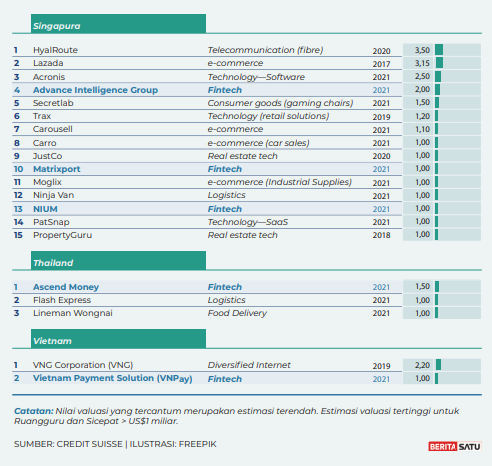Viewport: 492px width, 466px height.
Task: Click the BeritaSatu logo
Action: 455,446
